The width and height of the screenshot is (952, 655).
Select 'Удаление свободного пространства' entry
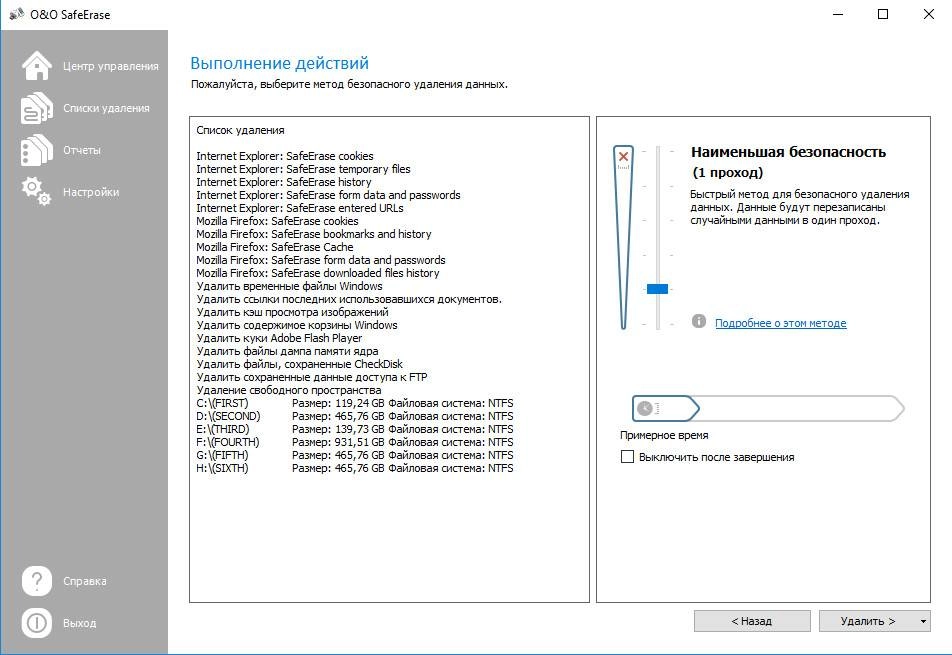coord(288,390)
